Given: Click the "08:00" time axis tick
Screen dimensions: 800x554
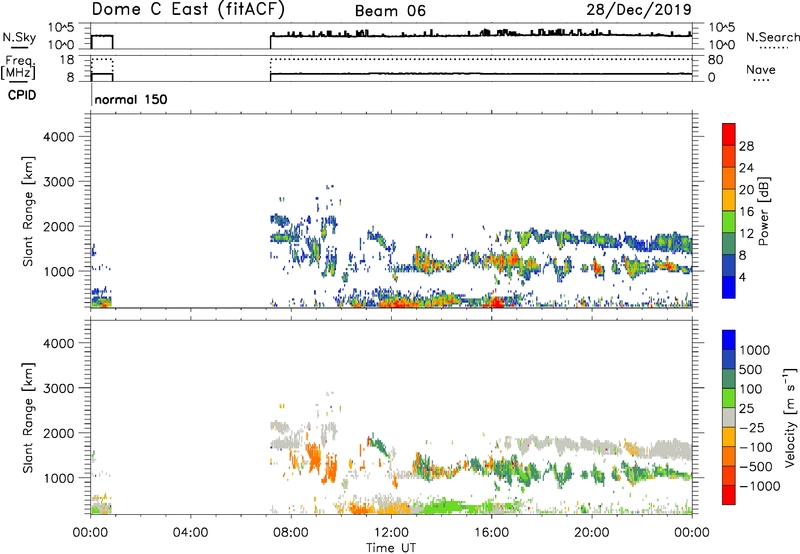Looking at the screenshot, I should [291, 533].
